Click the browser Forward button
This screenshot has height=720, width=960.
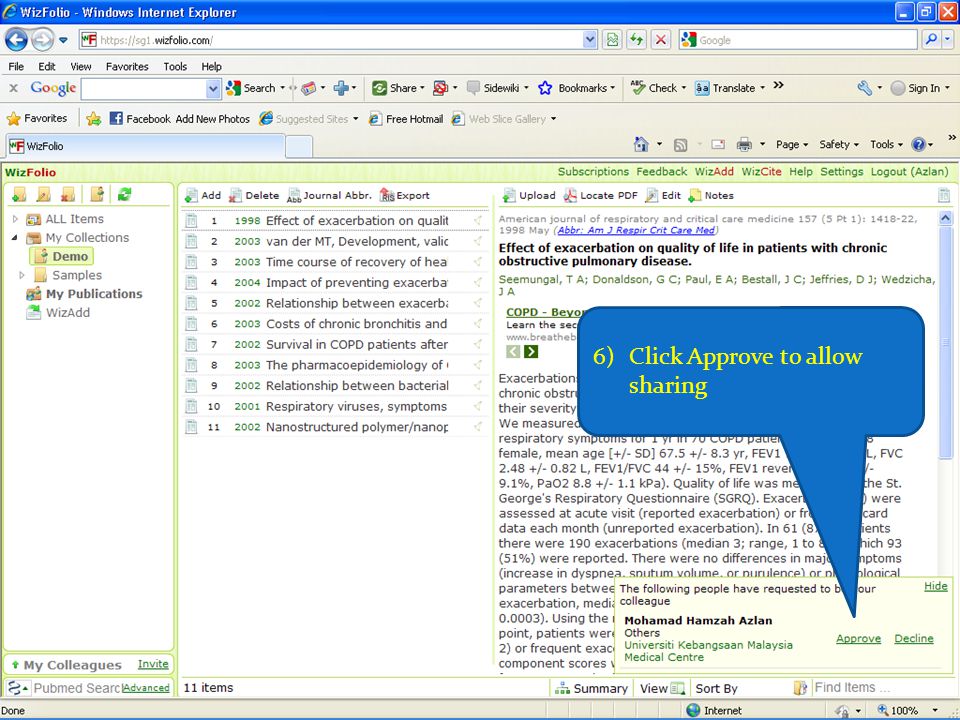pos(42,40)
